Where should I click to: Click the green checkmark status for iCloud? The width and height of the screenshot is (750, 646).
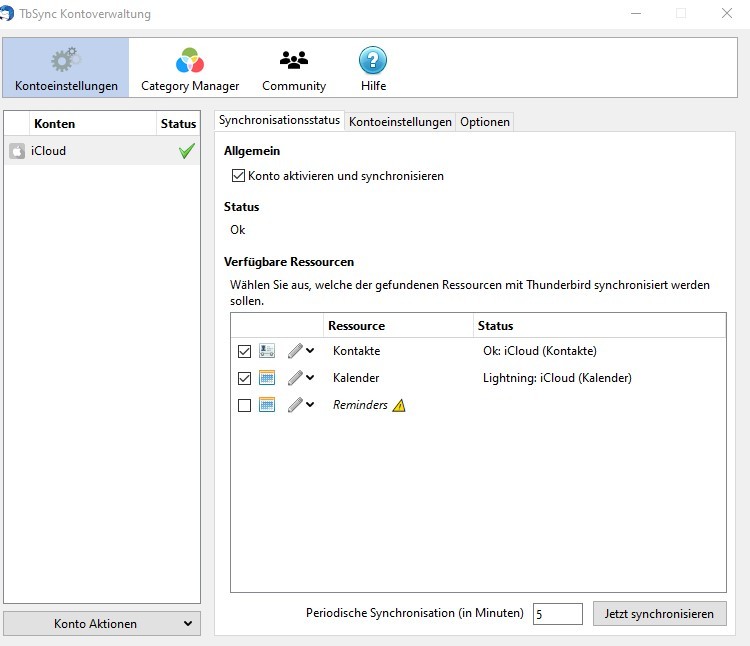coord(186,151)
